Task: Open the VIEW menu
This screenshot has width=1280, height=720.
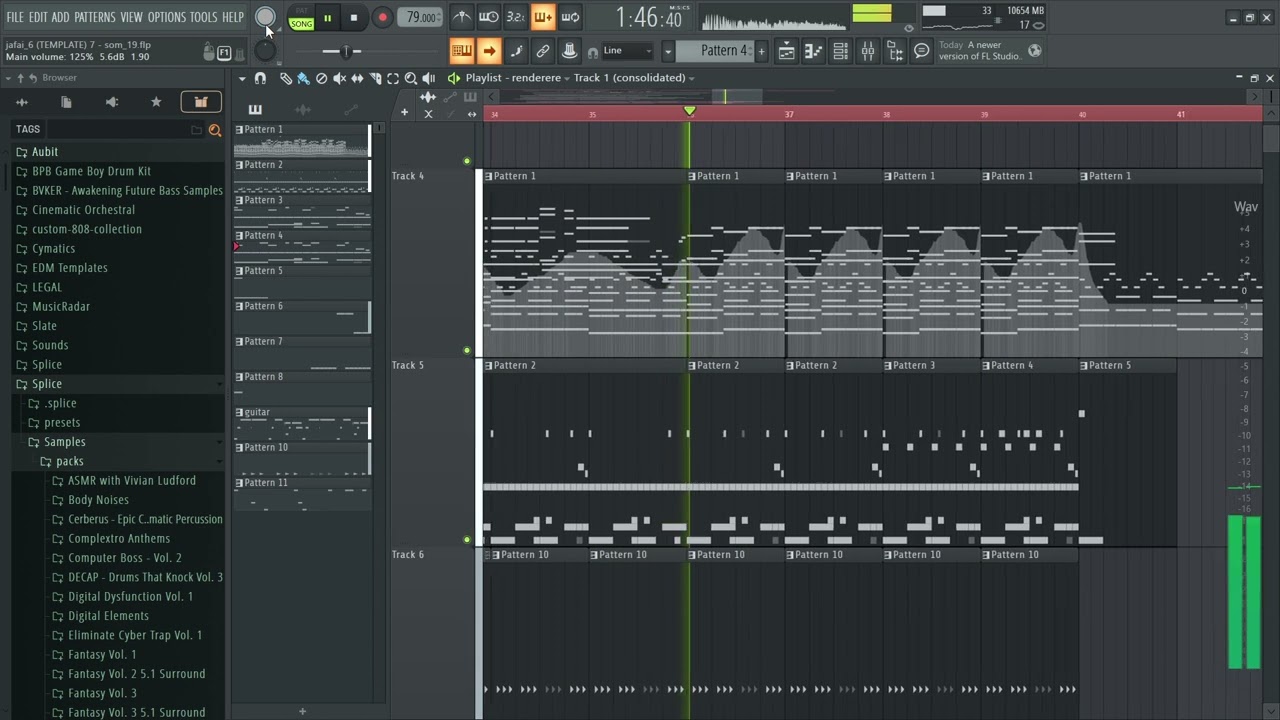Action: (131, 17)
